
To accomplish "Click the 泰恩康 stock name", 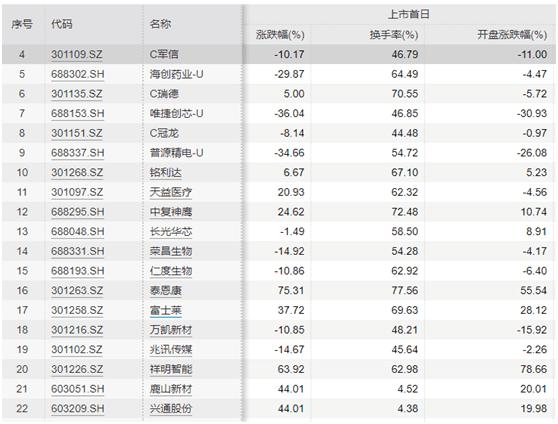I will 165,290.
